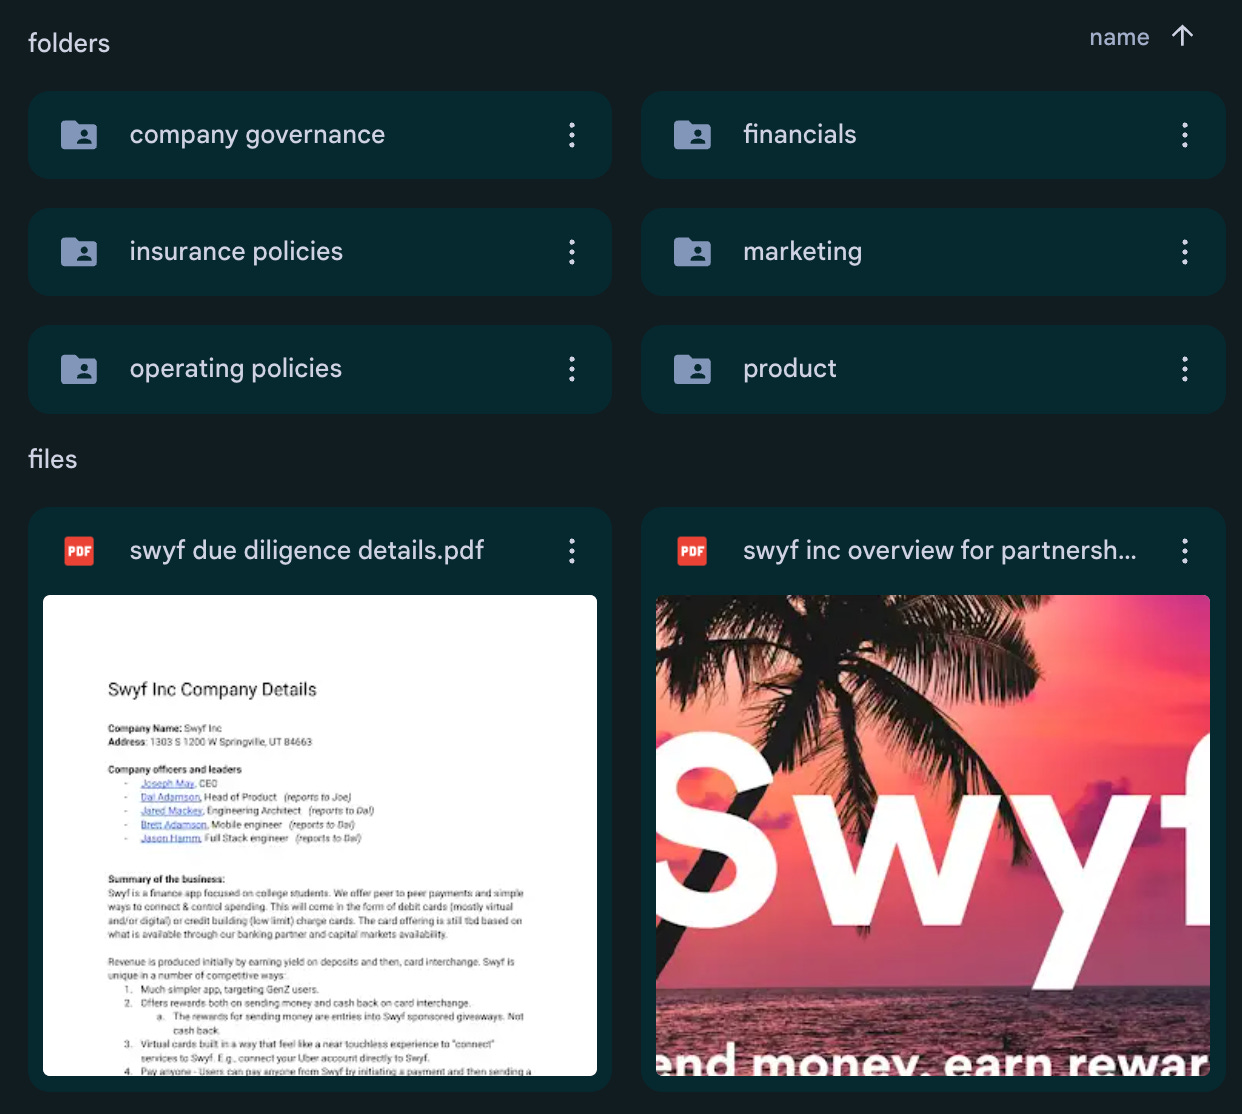Open the Swyf Inc Company Details preview thumbnail
Screen dimensions: 1242x1114
(320, 835)
